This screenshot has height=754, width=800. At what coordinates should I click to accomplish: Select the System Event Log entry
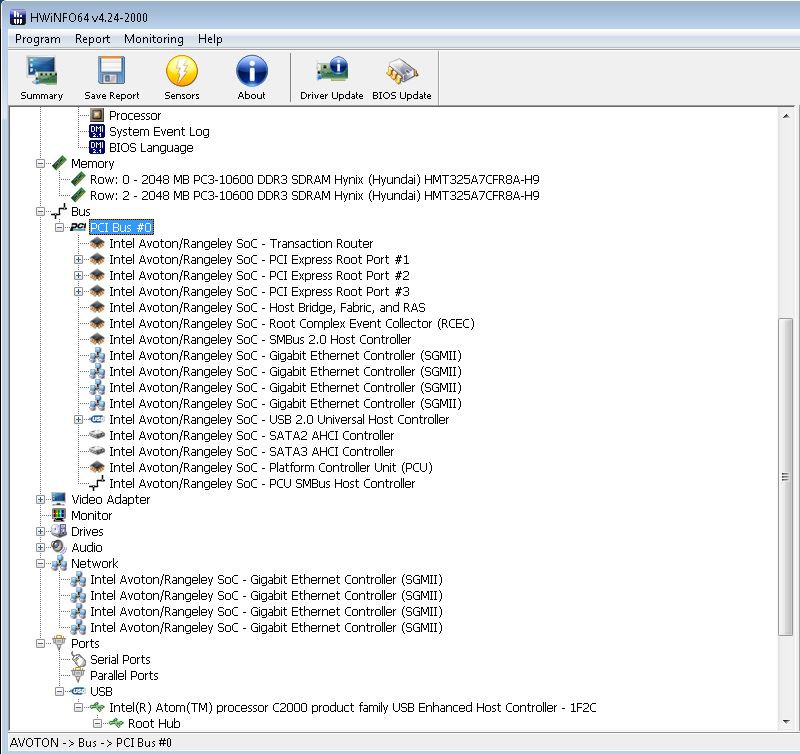click(x=158, y=132)
